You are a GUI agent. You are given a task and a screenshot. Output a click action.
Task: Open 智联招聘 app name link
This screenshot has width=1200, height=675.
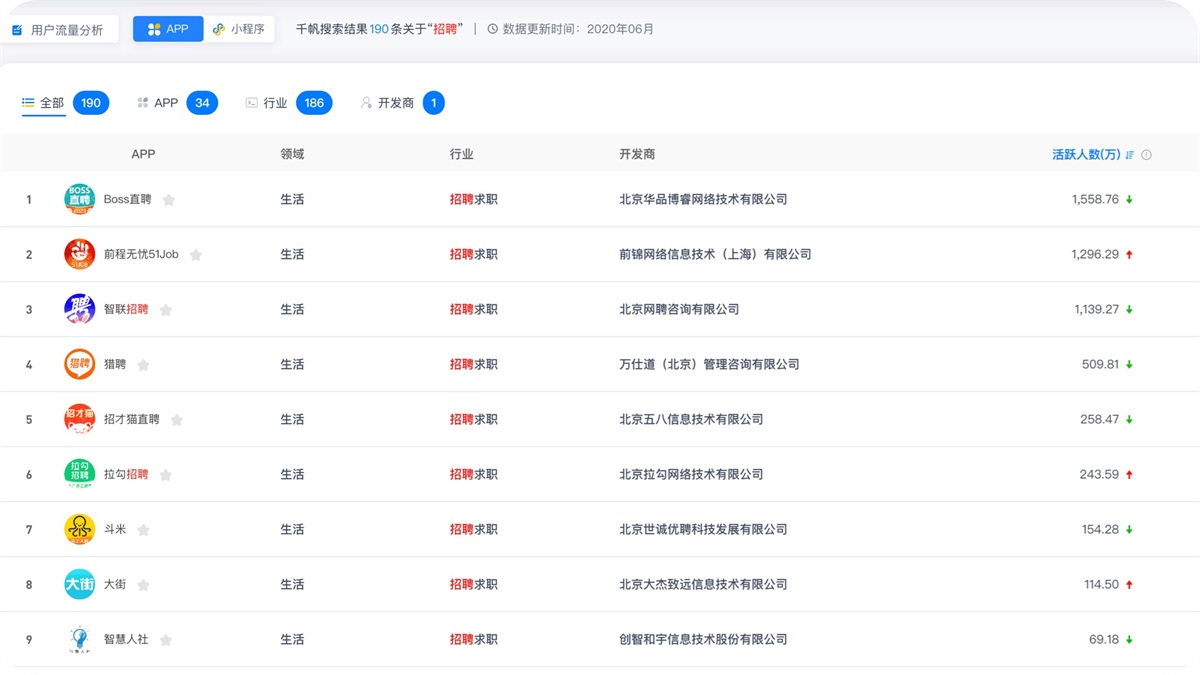point(126,309)
